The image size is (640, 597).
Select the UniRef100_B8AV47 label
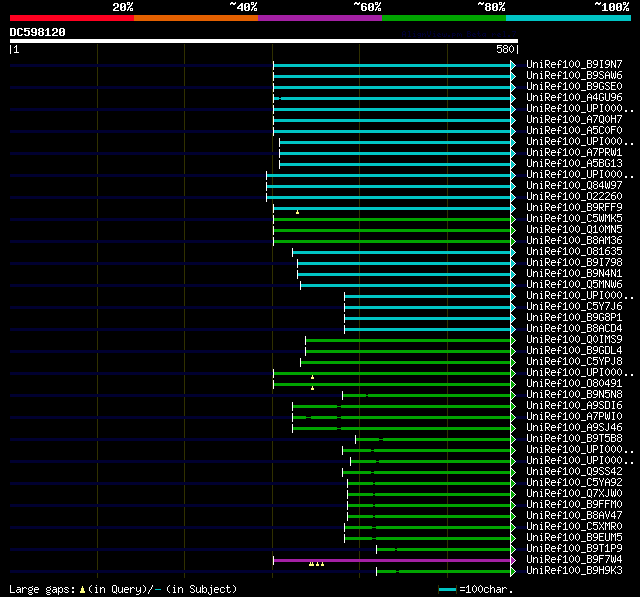[x=574, y=516]
